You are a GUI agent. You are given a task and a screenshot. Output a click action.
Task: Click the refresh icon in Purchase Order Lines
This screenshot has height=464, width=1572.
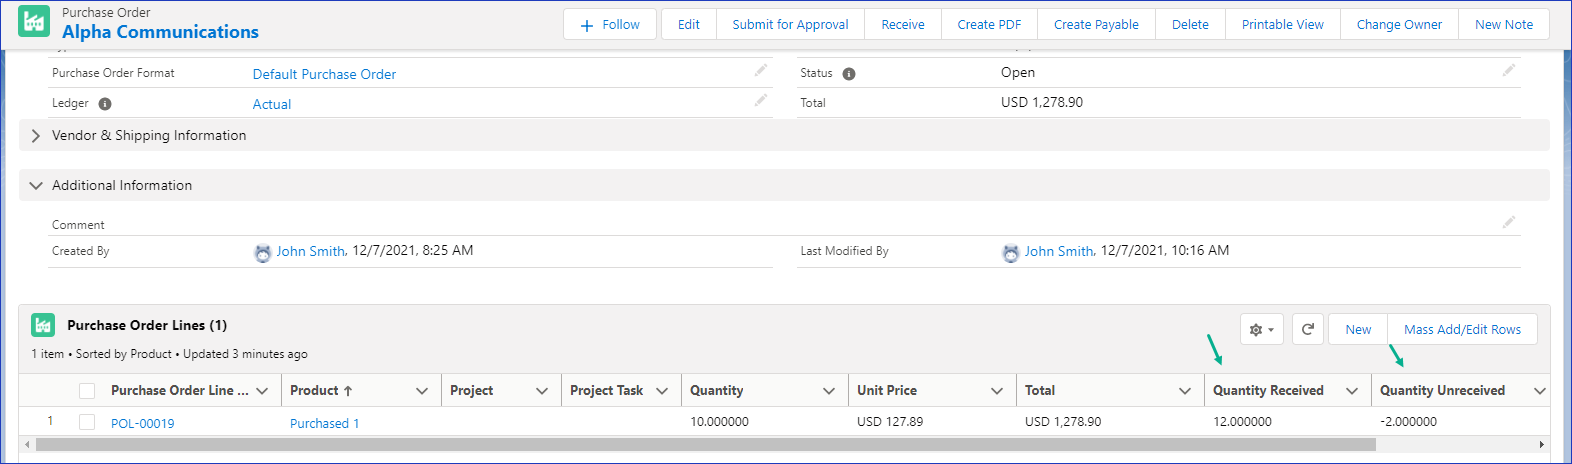1307,329
